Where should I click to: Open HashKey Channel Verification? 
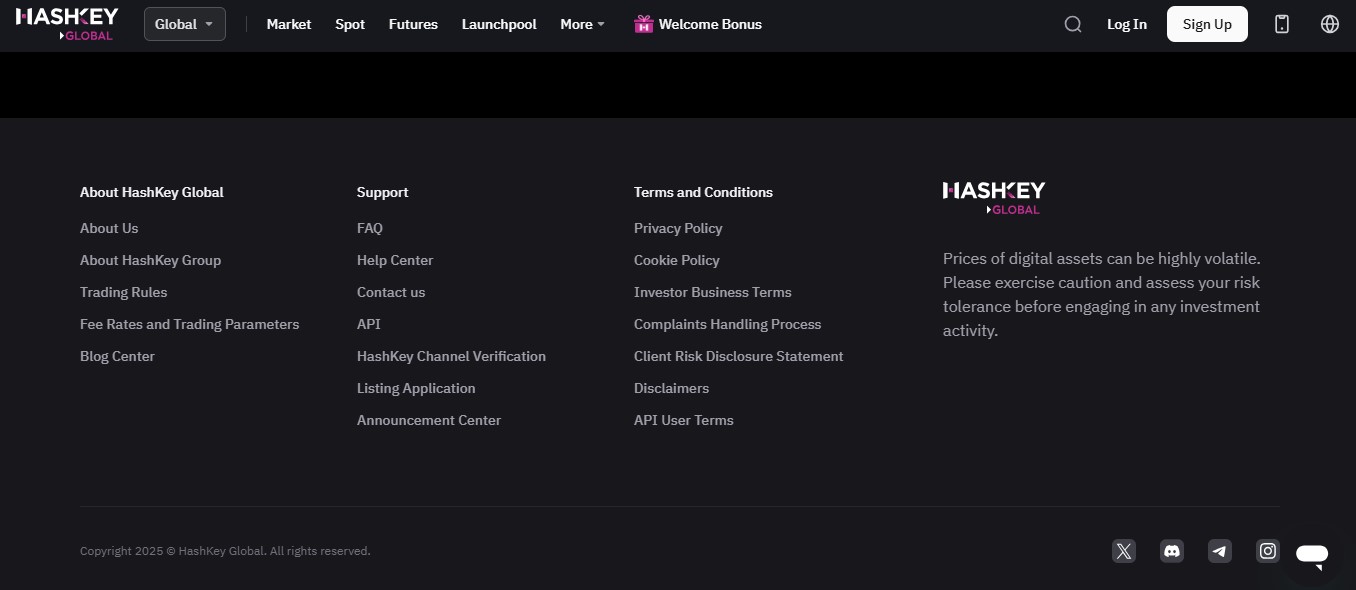[451, 356]
